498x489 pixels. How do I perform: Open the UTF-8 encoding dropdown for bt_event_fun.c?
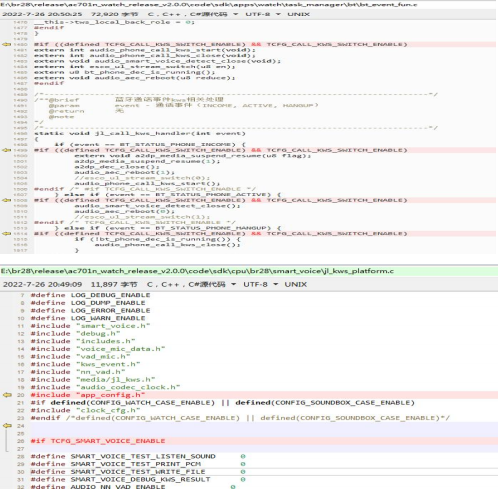pyautogui.click(x=278, y=14)
